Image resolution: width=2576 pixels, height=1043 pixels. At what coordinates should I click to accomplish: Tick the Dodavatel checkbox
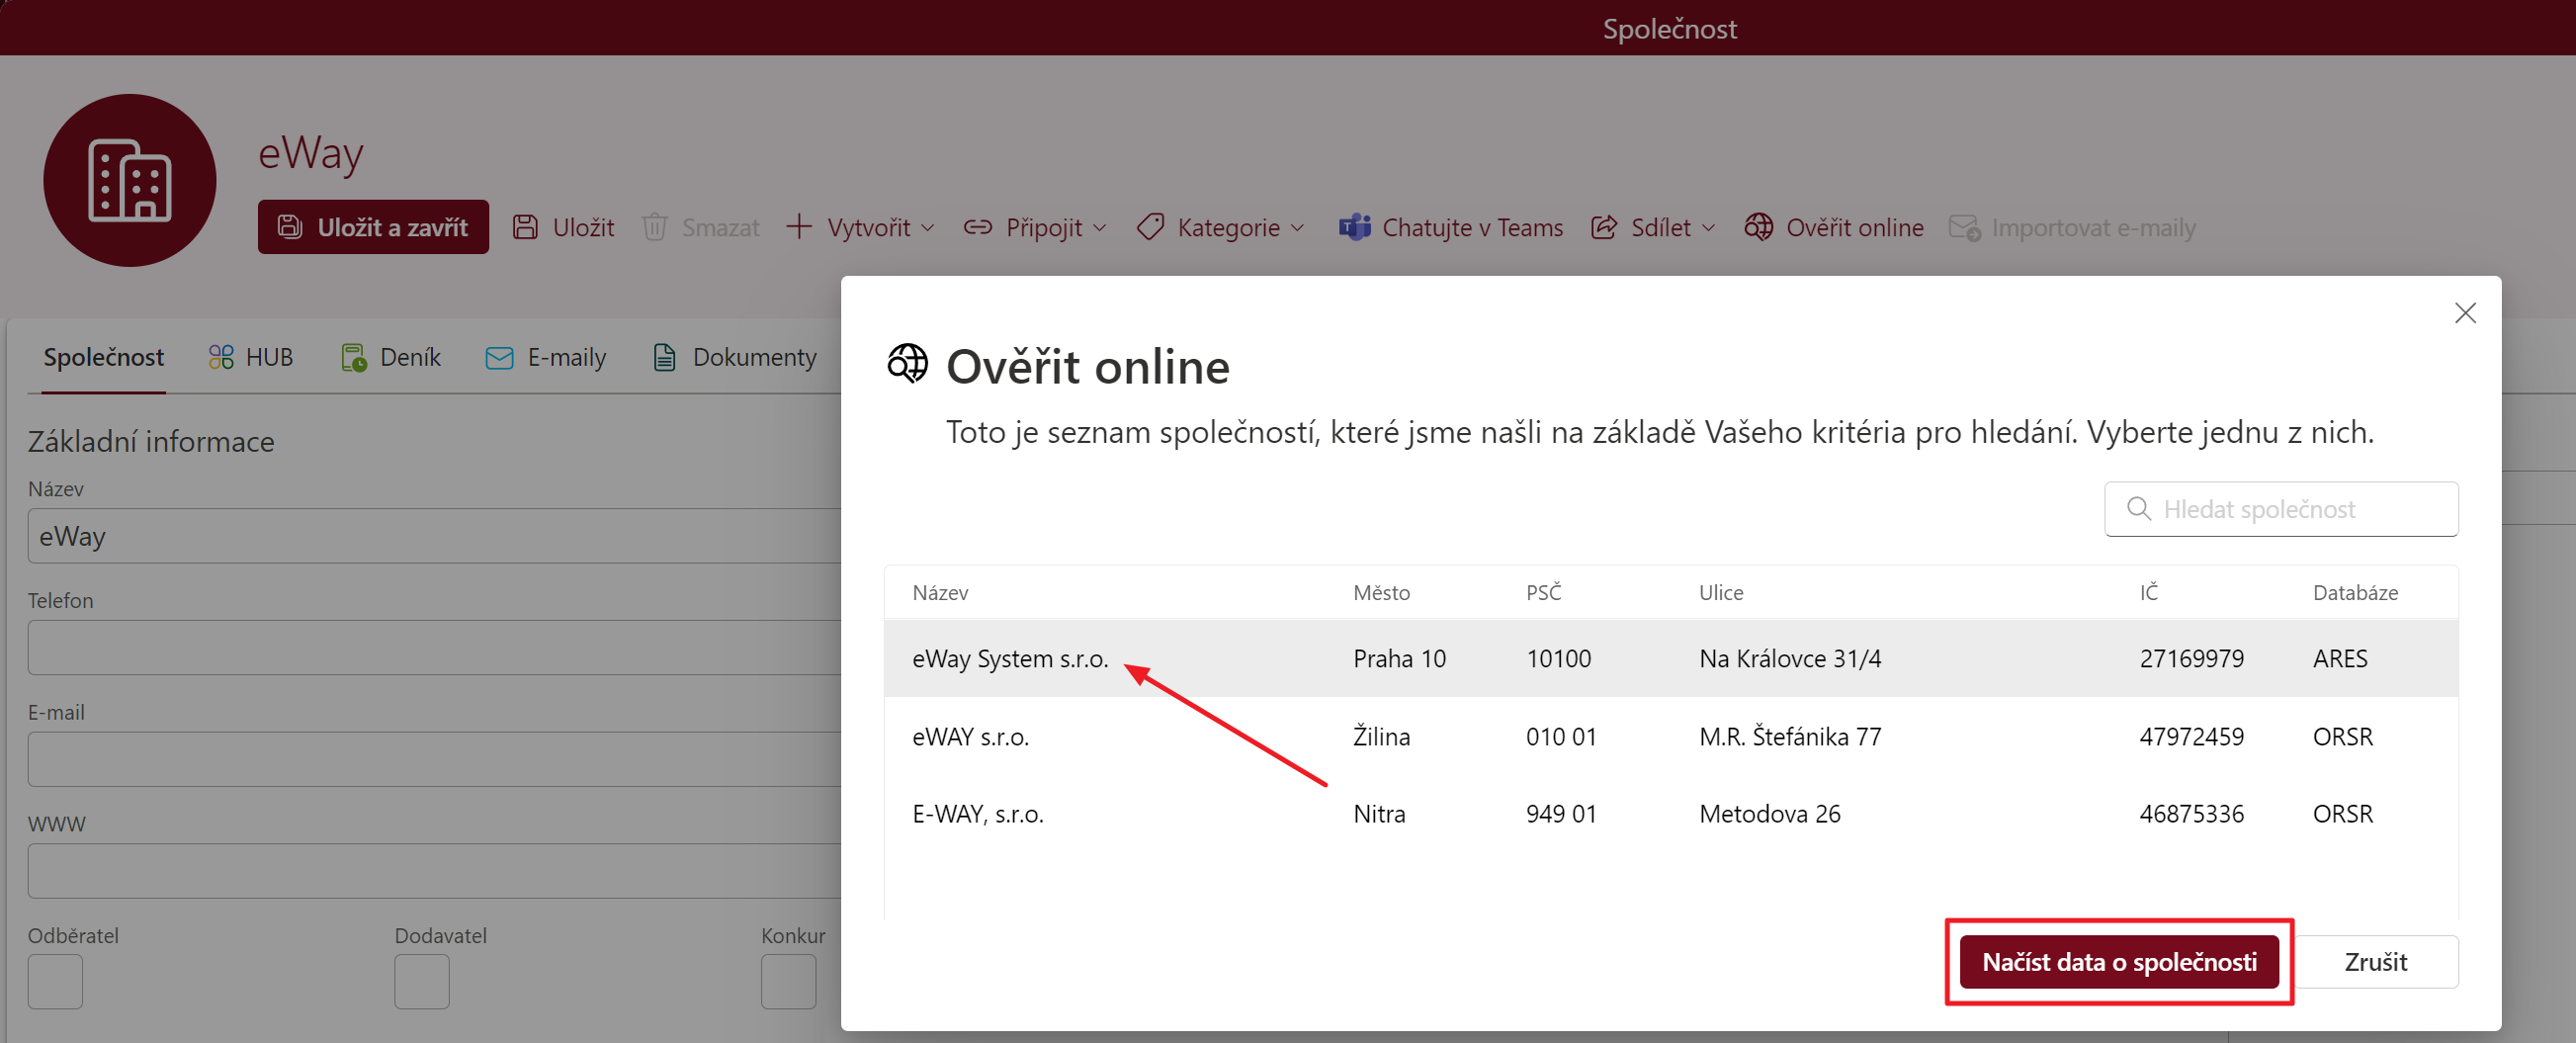tap(421, 981)
